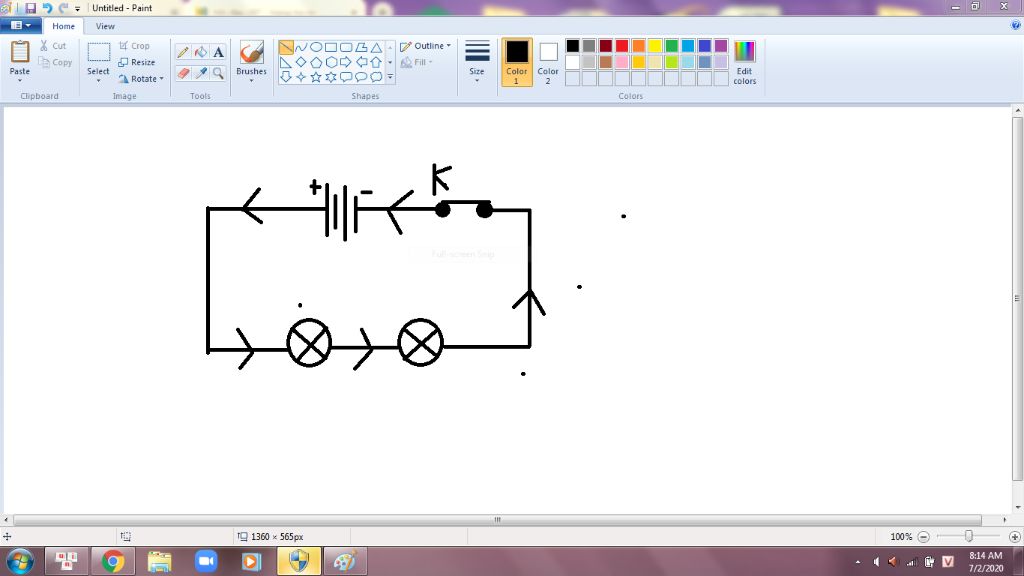
Task: Click the zoom out minus button
Action: tap(923, 537)
